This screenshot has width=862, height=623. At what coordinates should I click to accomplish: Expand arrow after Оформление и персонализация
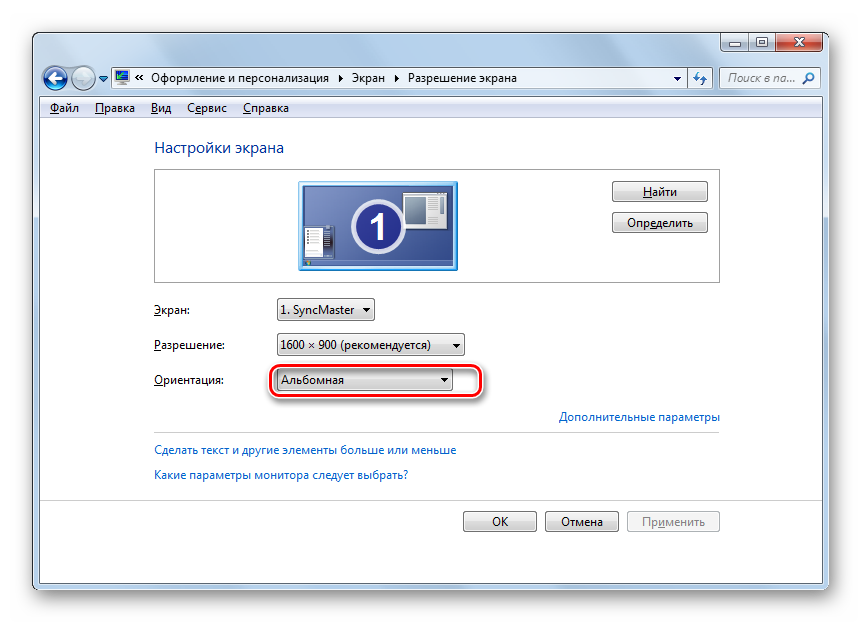pos(341,78)
